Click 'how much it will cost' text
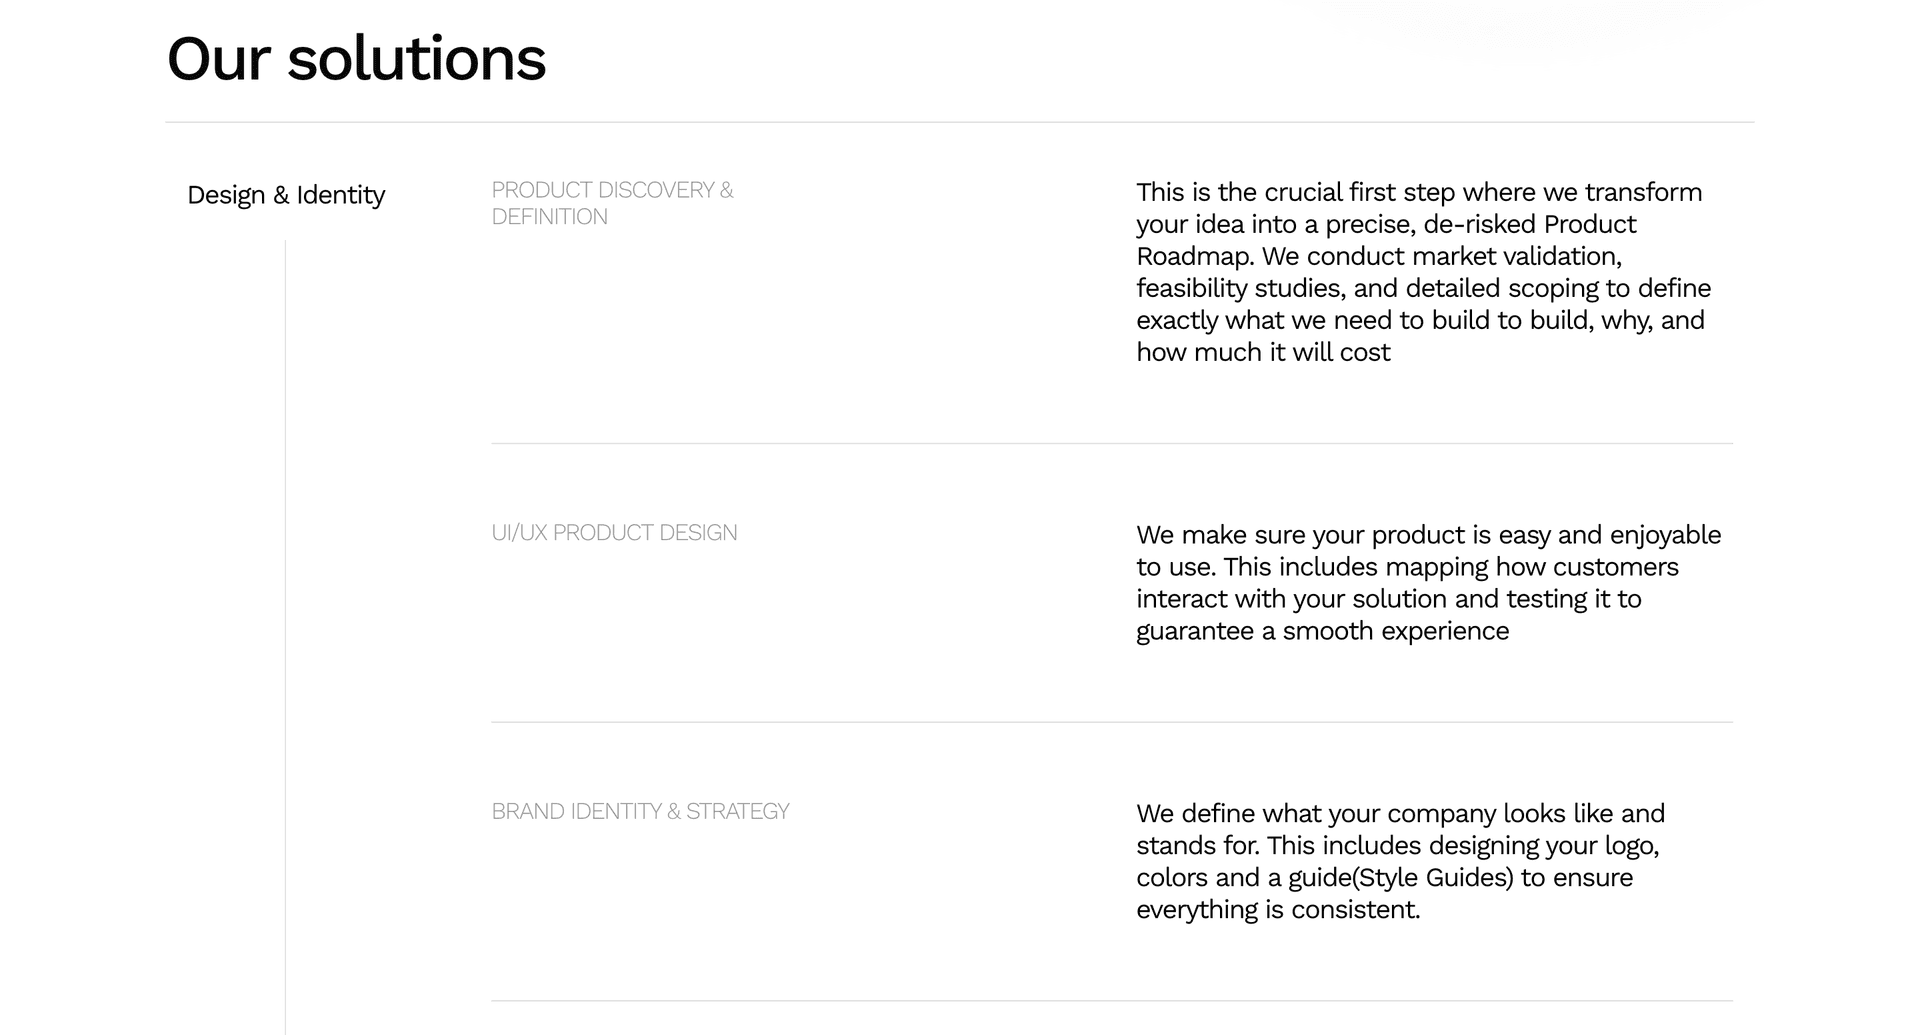The height and width of the screenshot is (1035, 1920). tap(1263, 352)
